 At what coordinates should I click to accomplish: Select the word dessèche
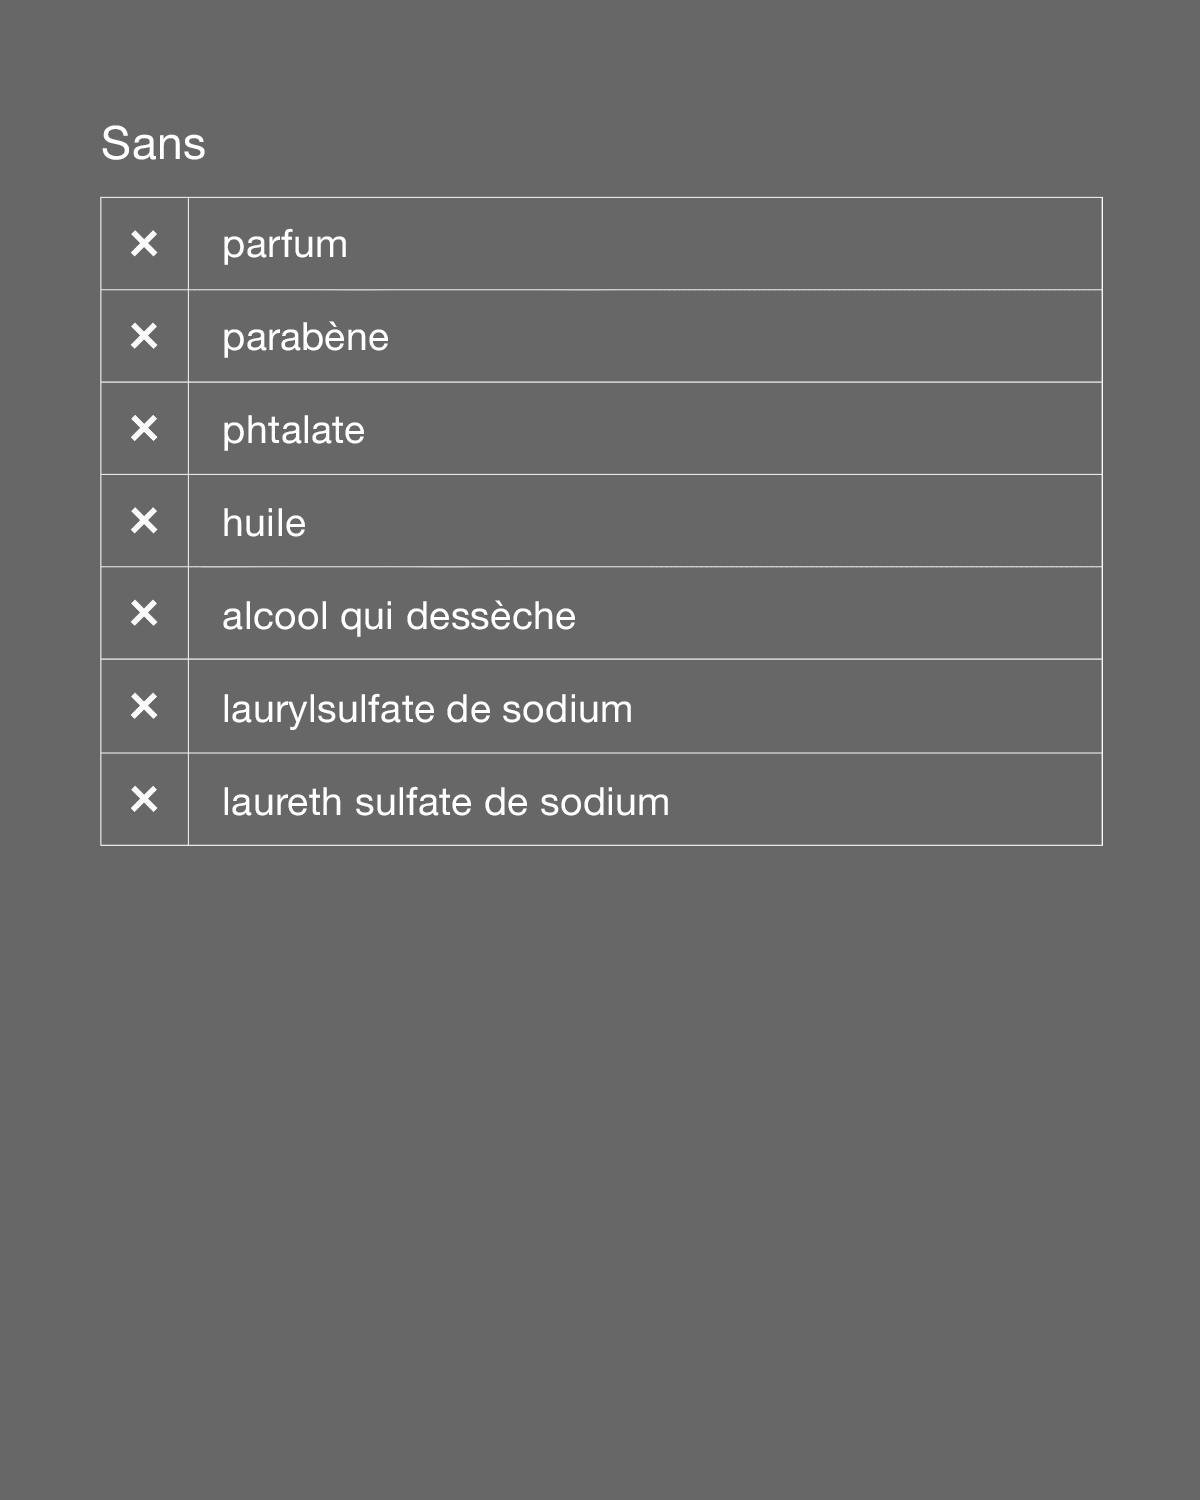point(491,616)
